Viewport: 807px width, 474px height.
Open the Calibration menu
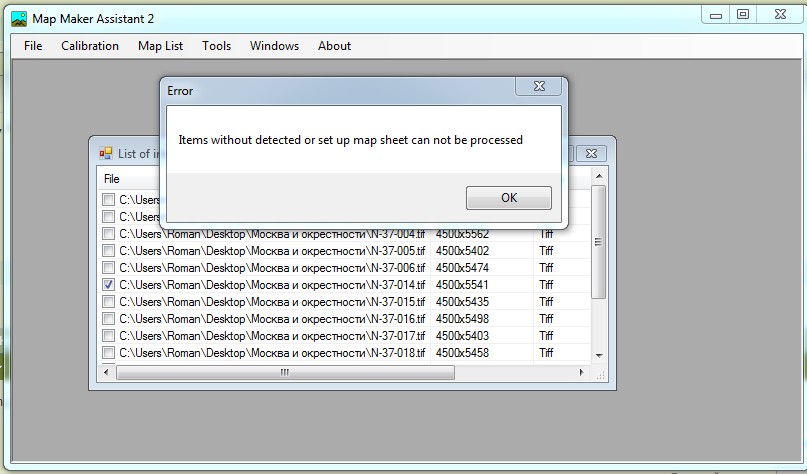[x=90, y=46]
